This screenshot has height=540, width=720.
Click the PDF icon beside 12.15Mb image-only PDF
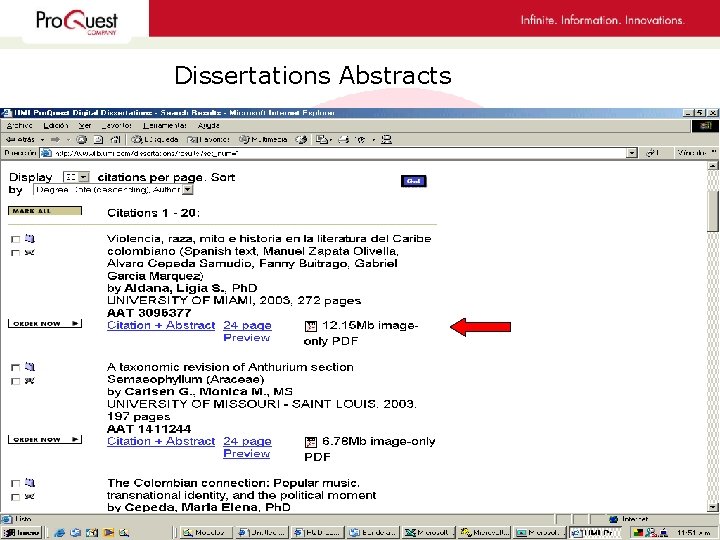click(x=311, y=326)
